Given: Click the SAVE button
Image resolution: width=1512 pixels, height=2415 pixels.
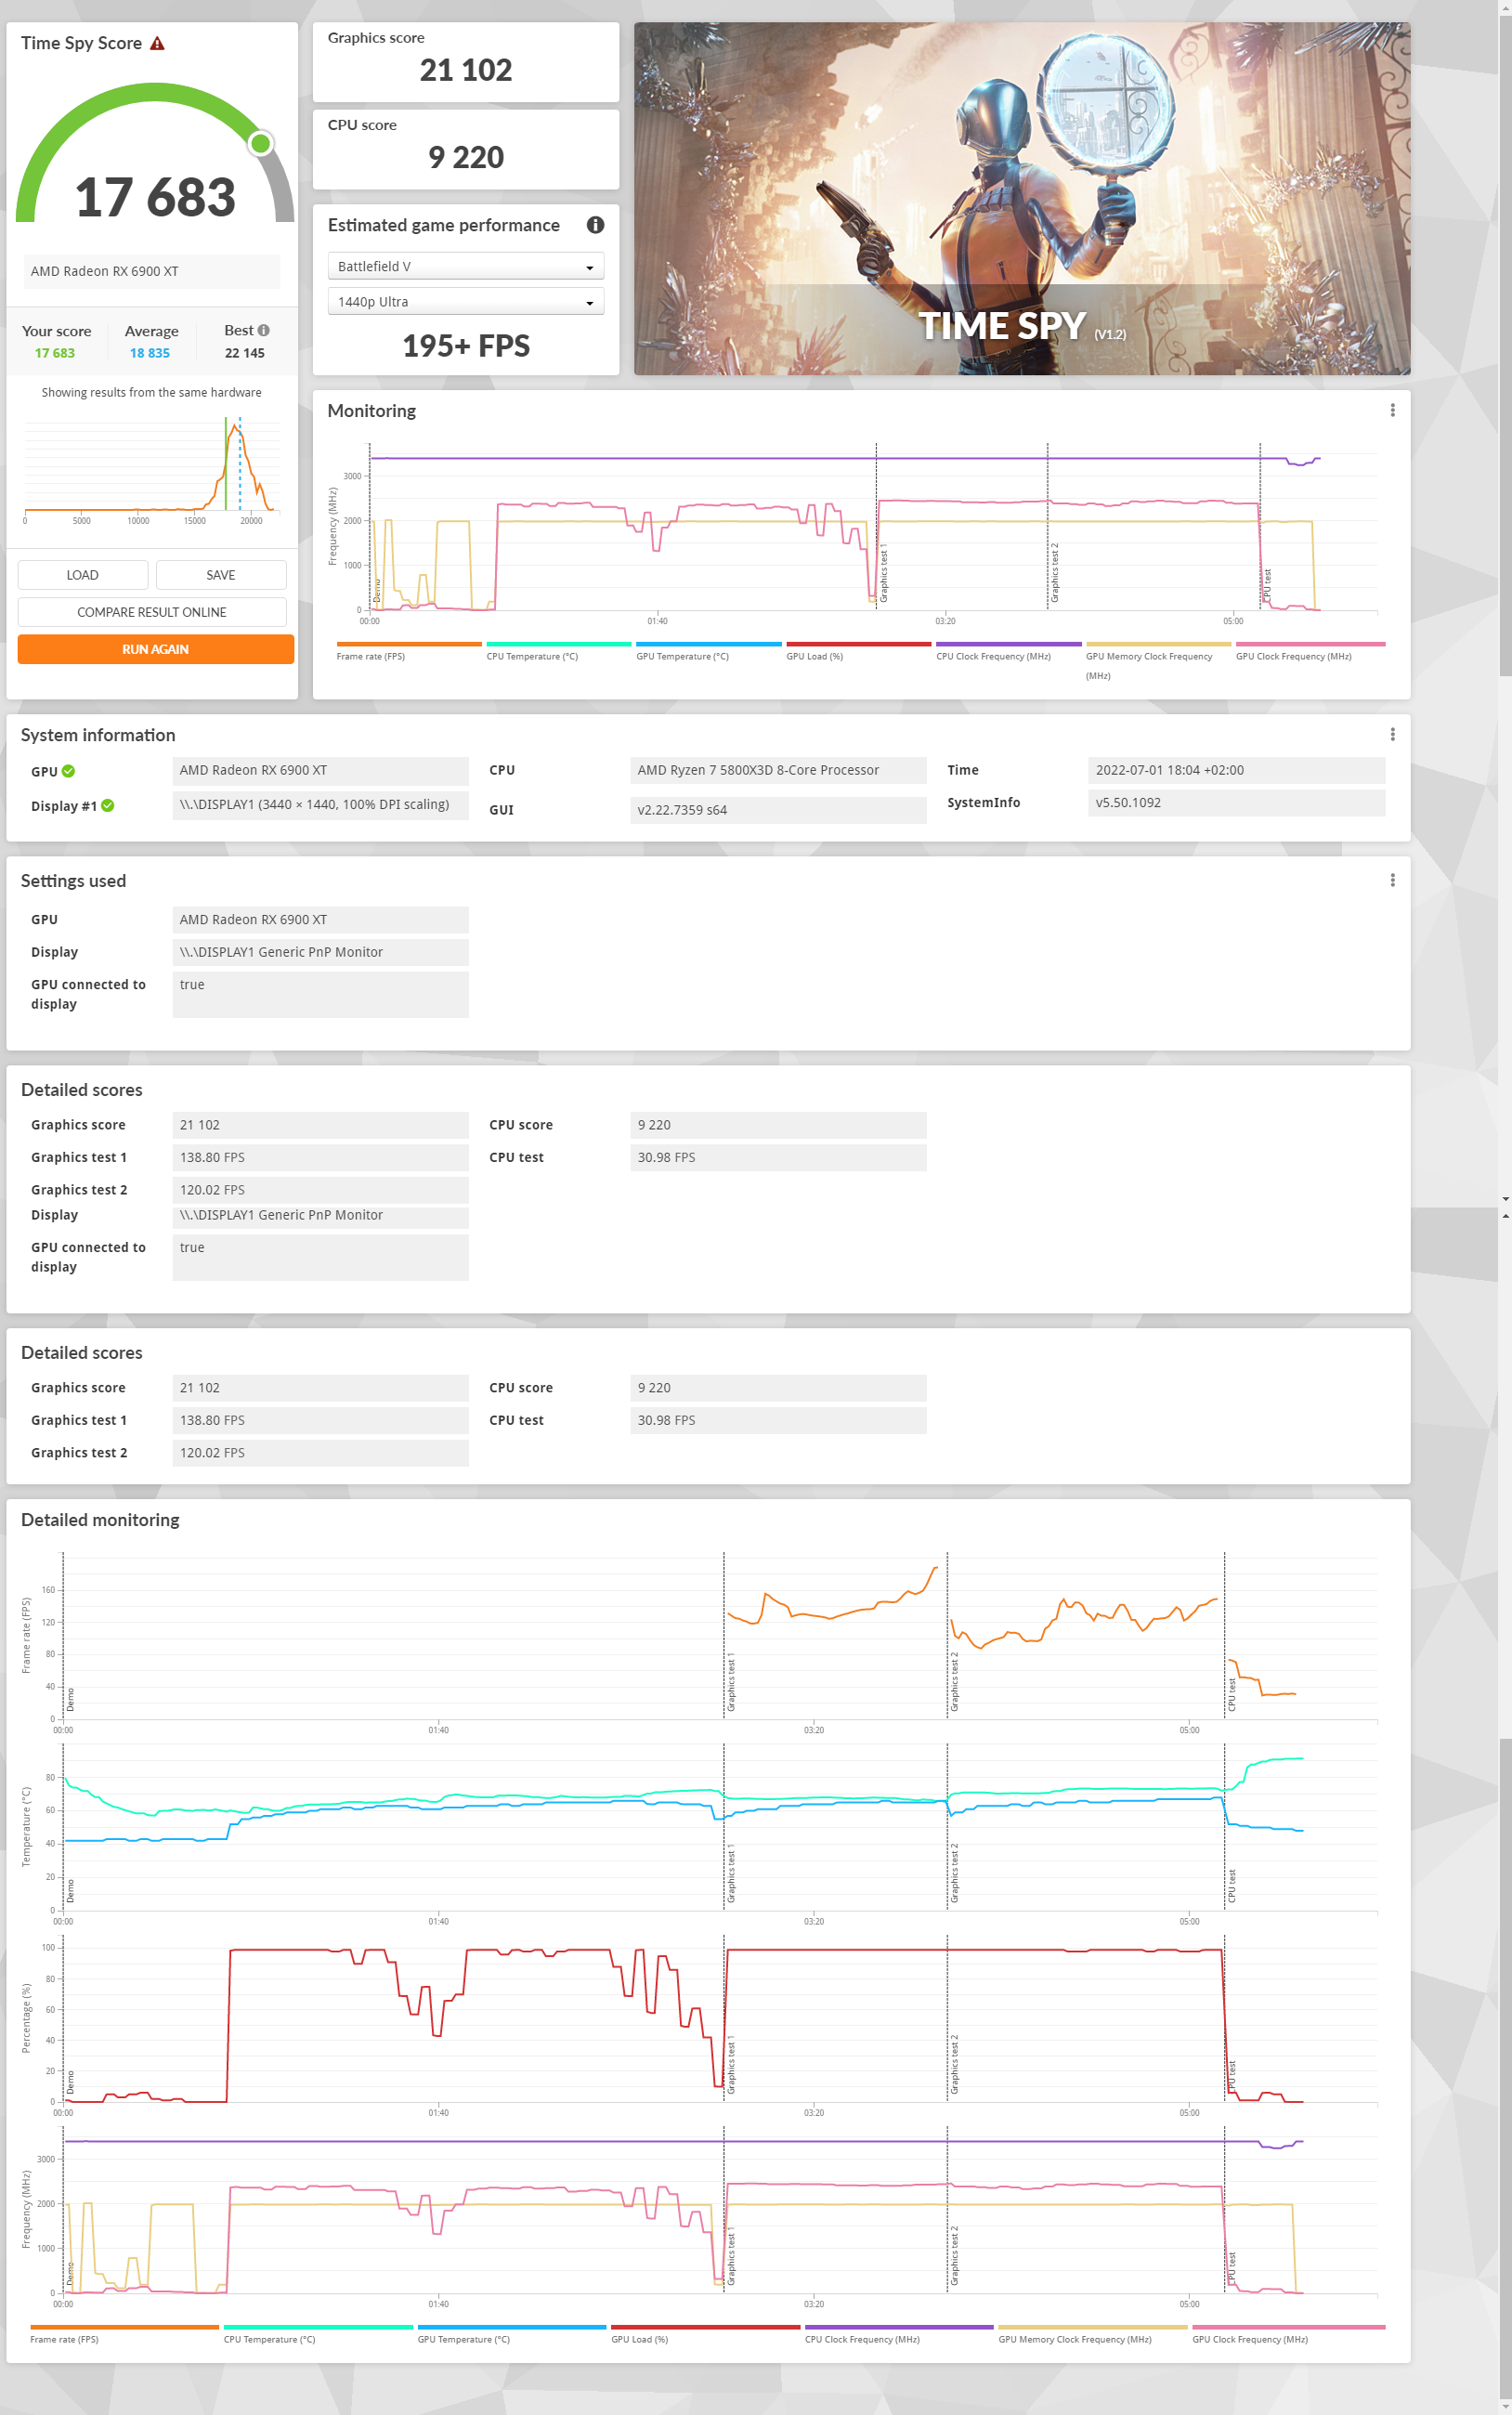Looking at the screenshot, I should [x=221, y=575].
